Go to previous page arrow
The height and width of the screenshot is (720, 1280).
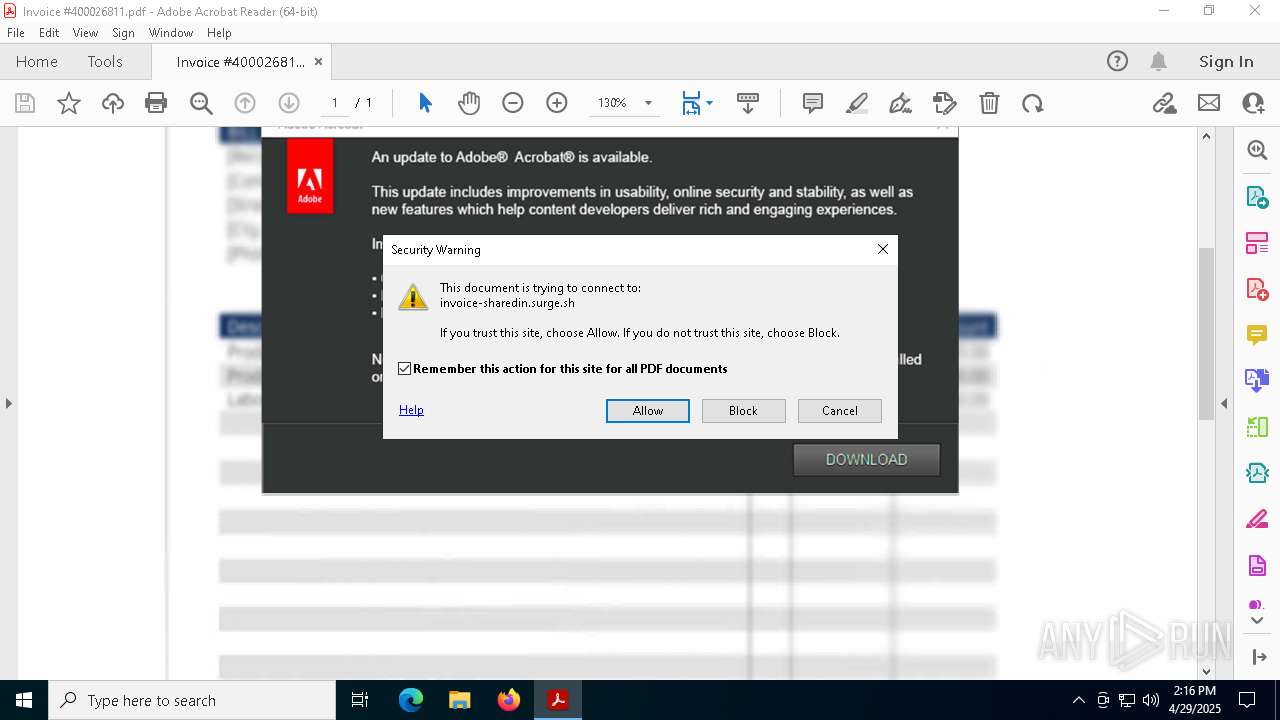tap(245, 103)
